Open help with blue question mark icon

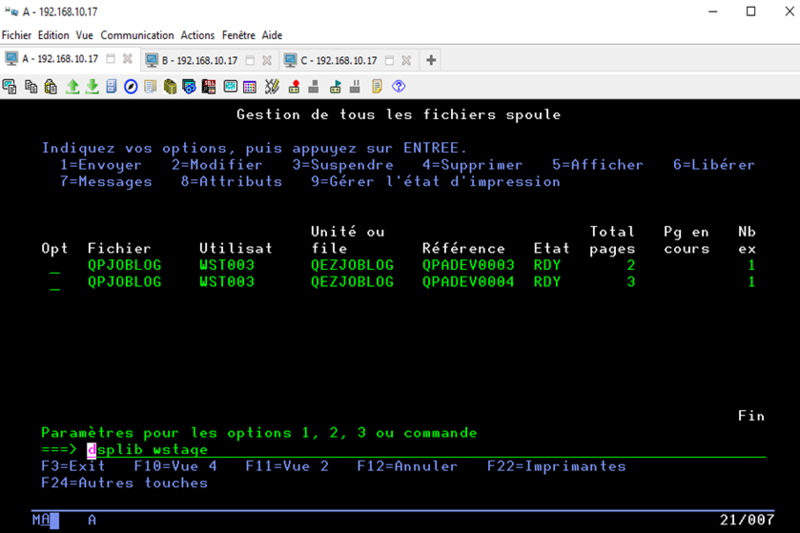398,86
